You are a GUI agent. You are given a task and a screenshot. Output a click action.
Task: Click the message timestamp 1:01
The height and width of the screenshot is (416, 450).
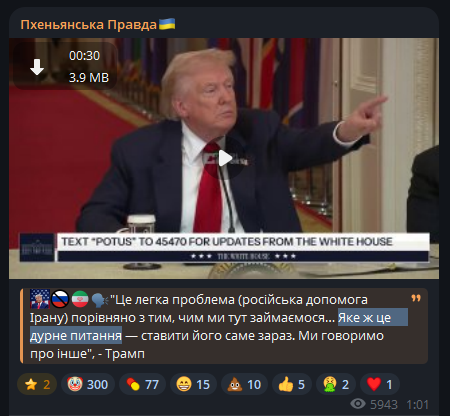pos(417,405)
